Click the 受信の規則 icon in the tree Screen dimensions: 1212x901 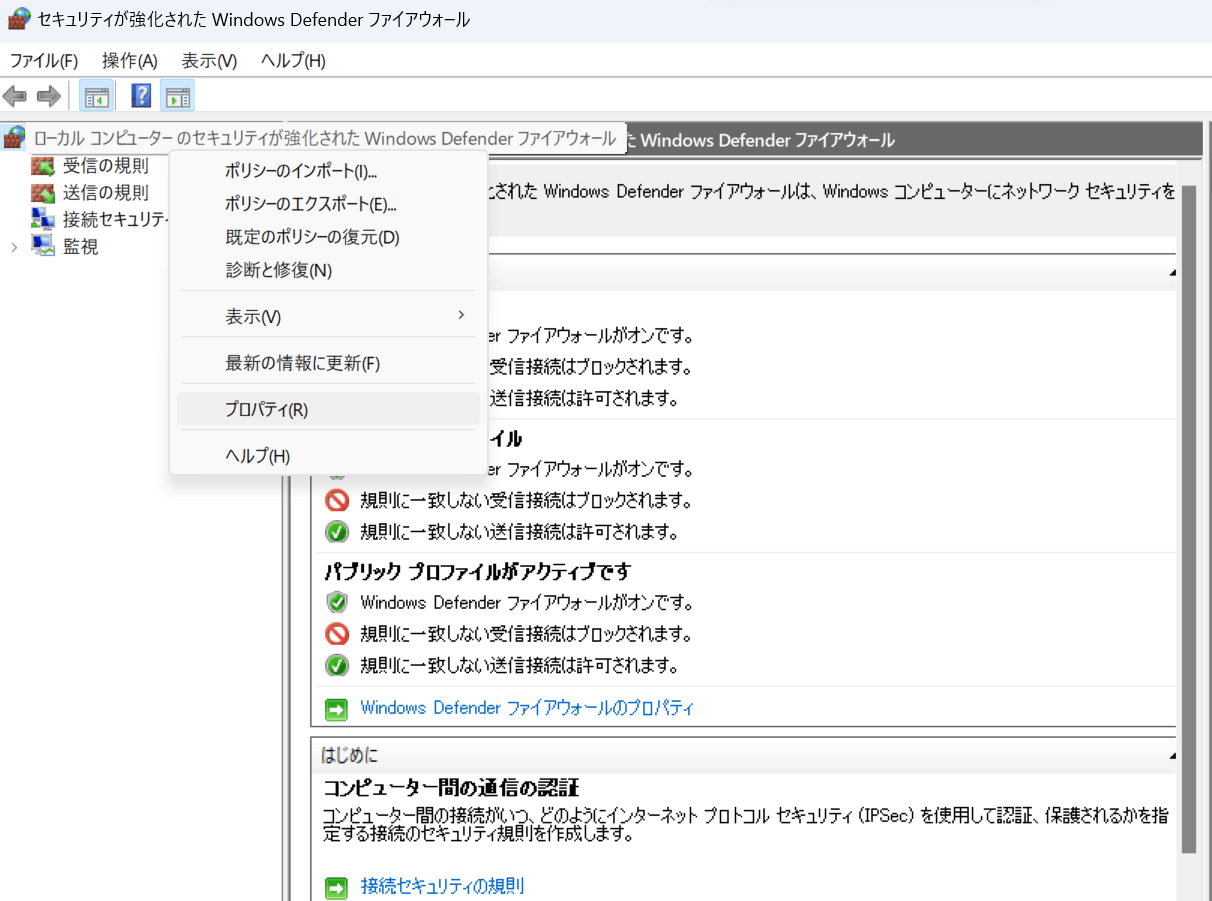pyautogui.click(x=43, y=166)
